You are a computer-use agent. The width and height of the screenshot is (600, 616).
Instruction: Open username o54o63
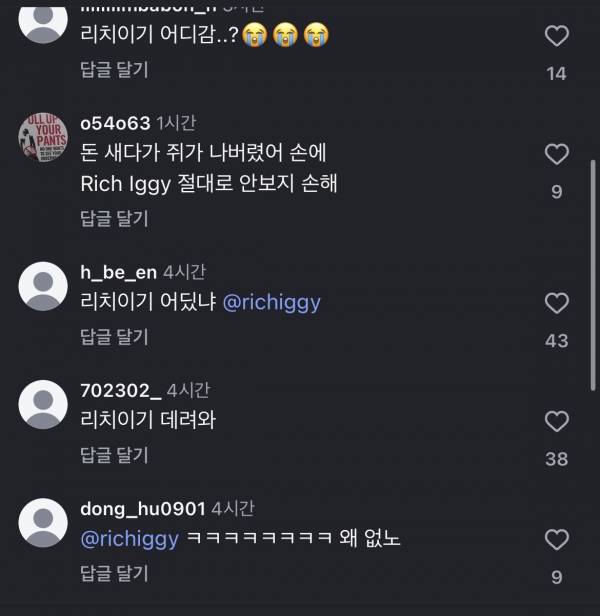(x=115, y=123)
